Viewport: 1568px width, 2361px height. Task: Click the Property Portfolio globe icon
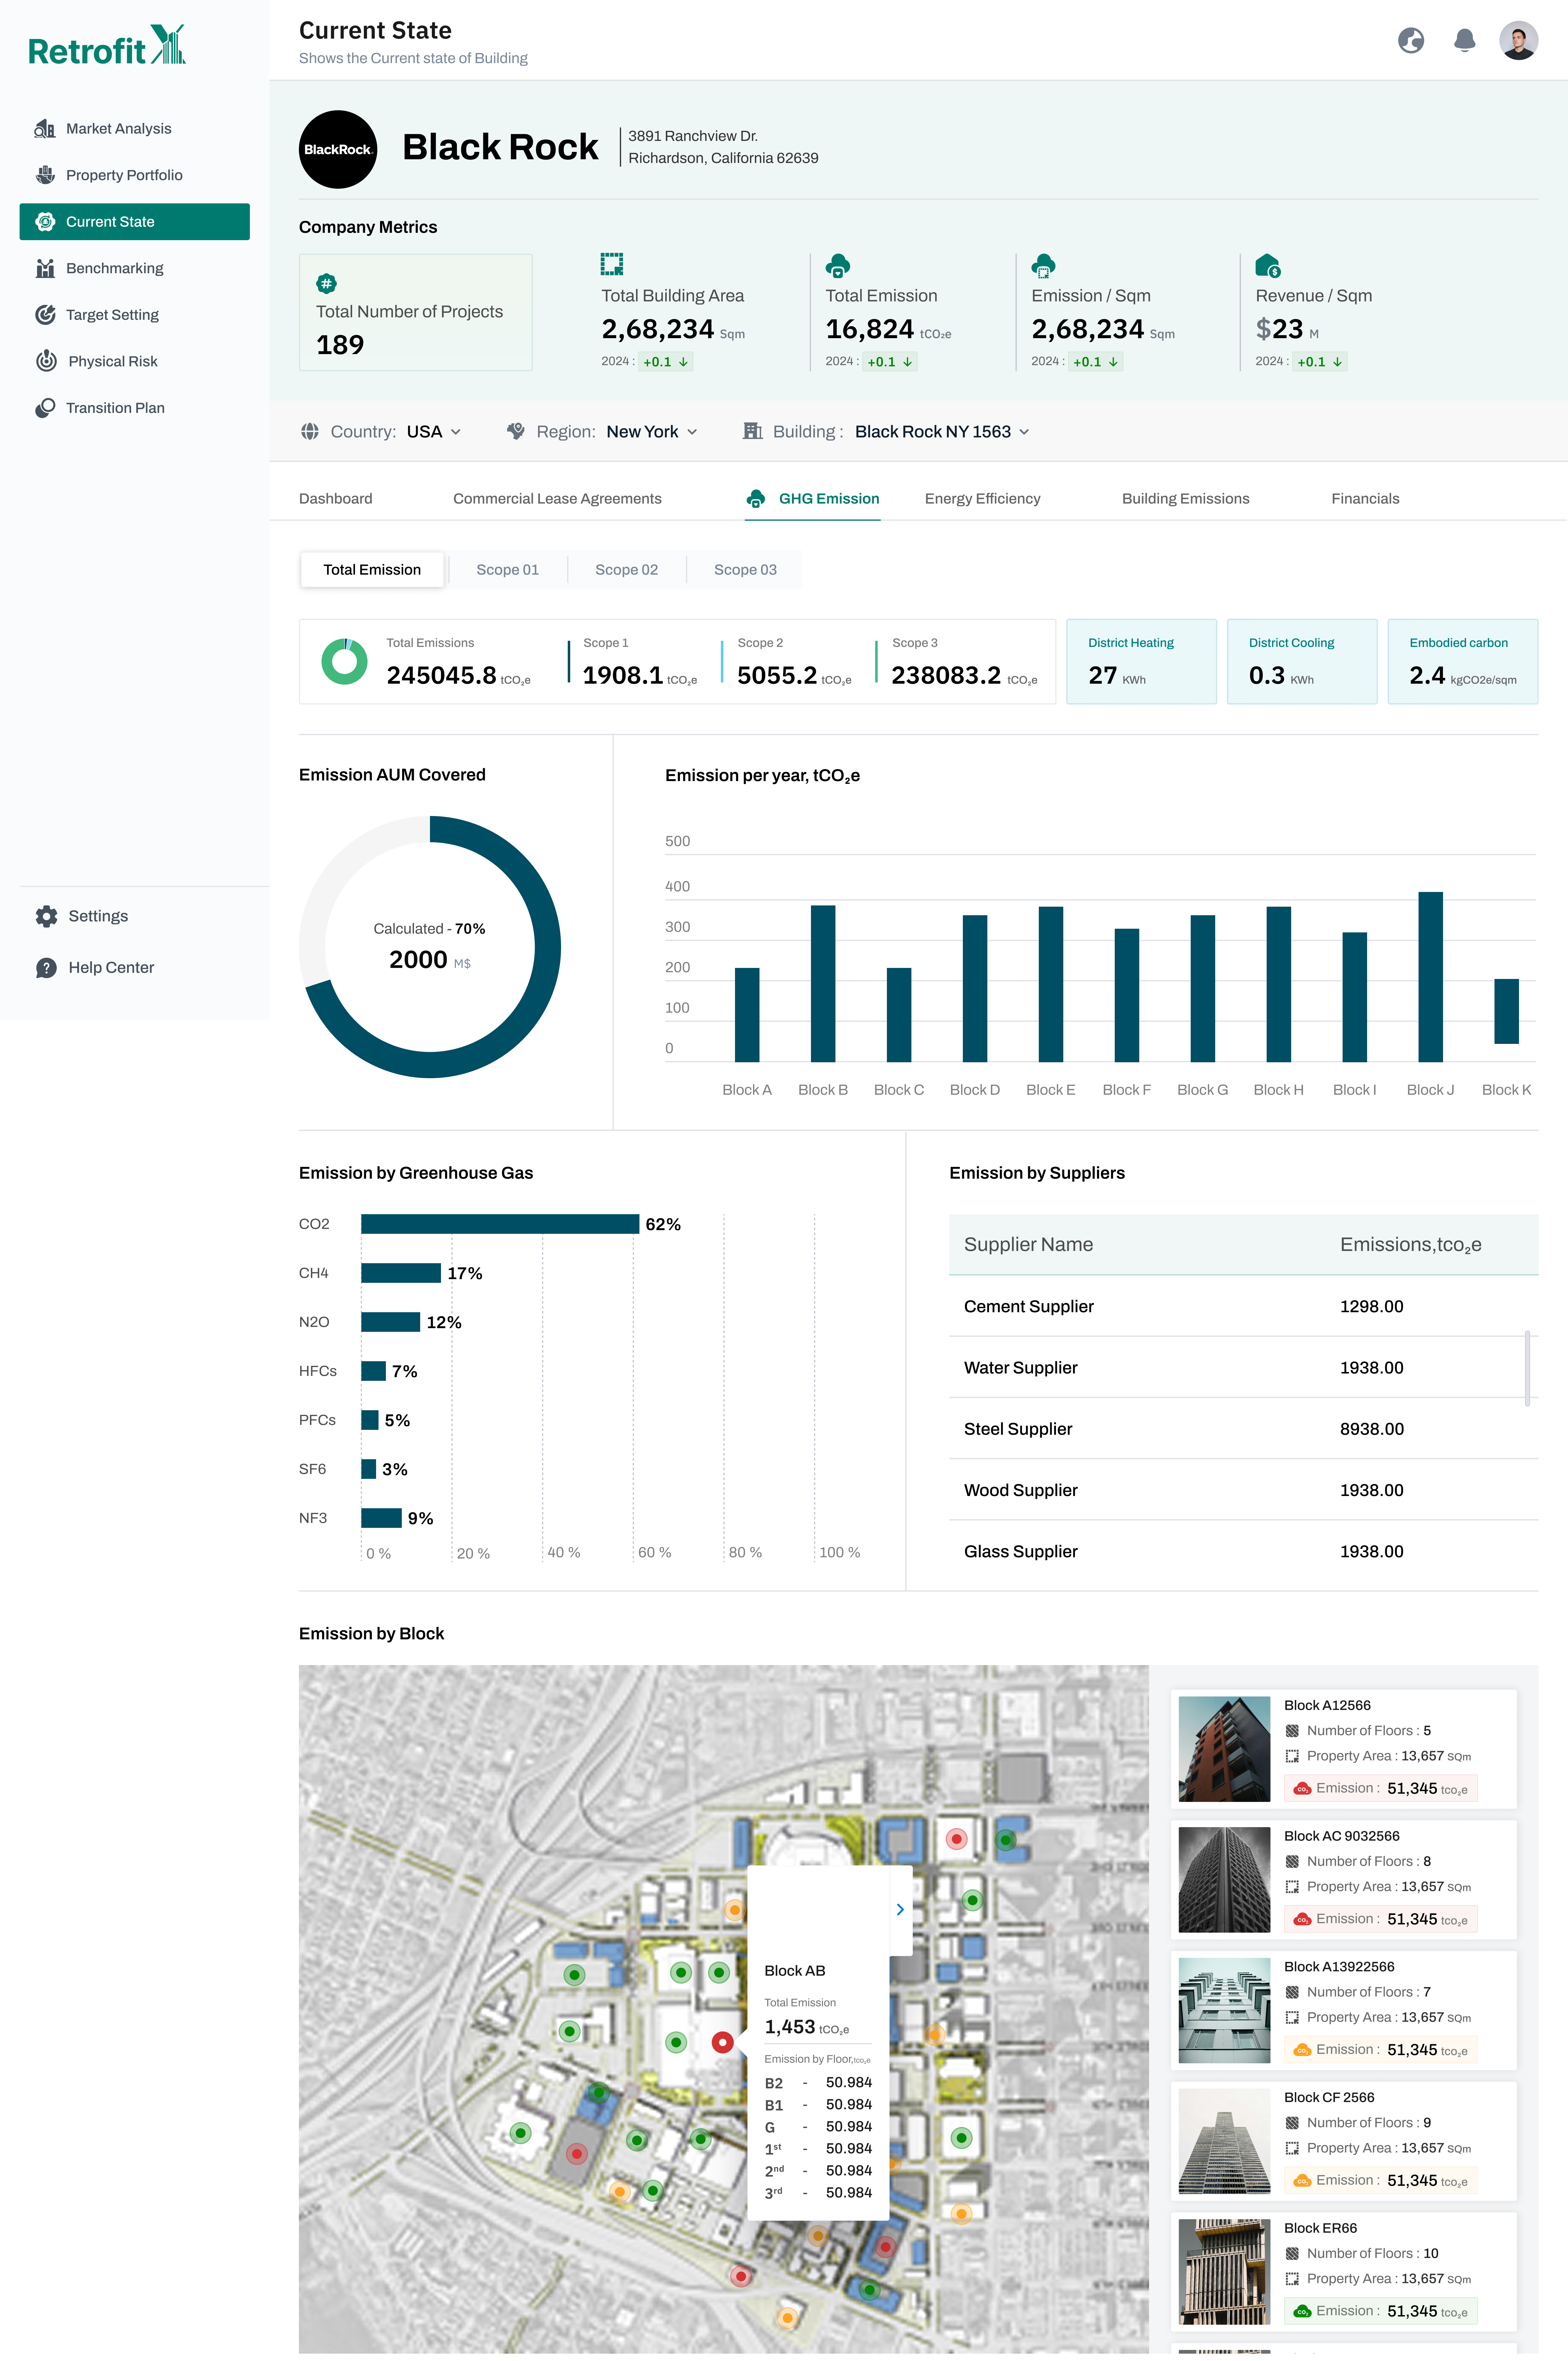click(45, 175)
